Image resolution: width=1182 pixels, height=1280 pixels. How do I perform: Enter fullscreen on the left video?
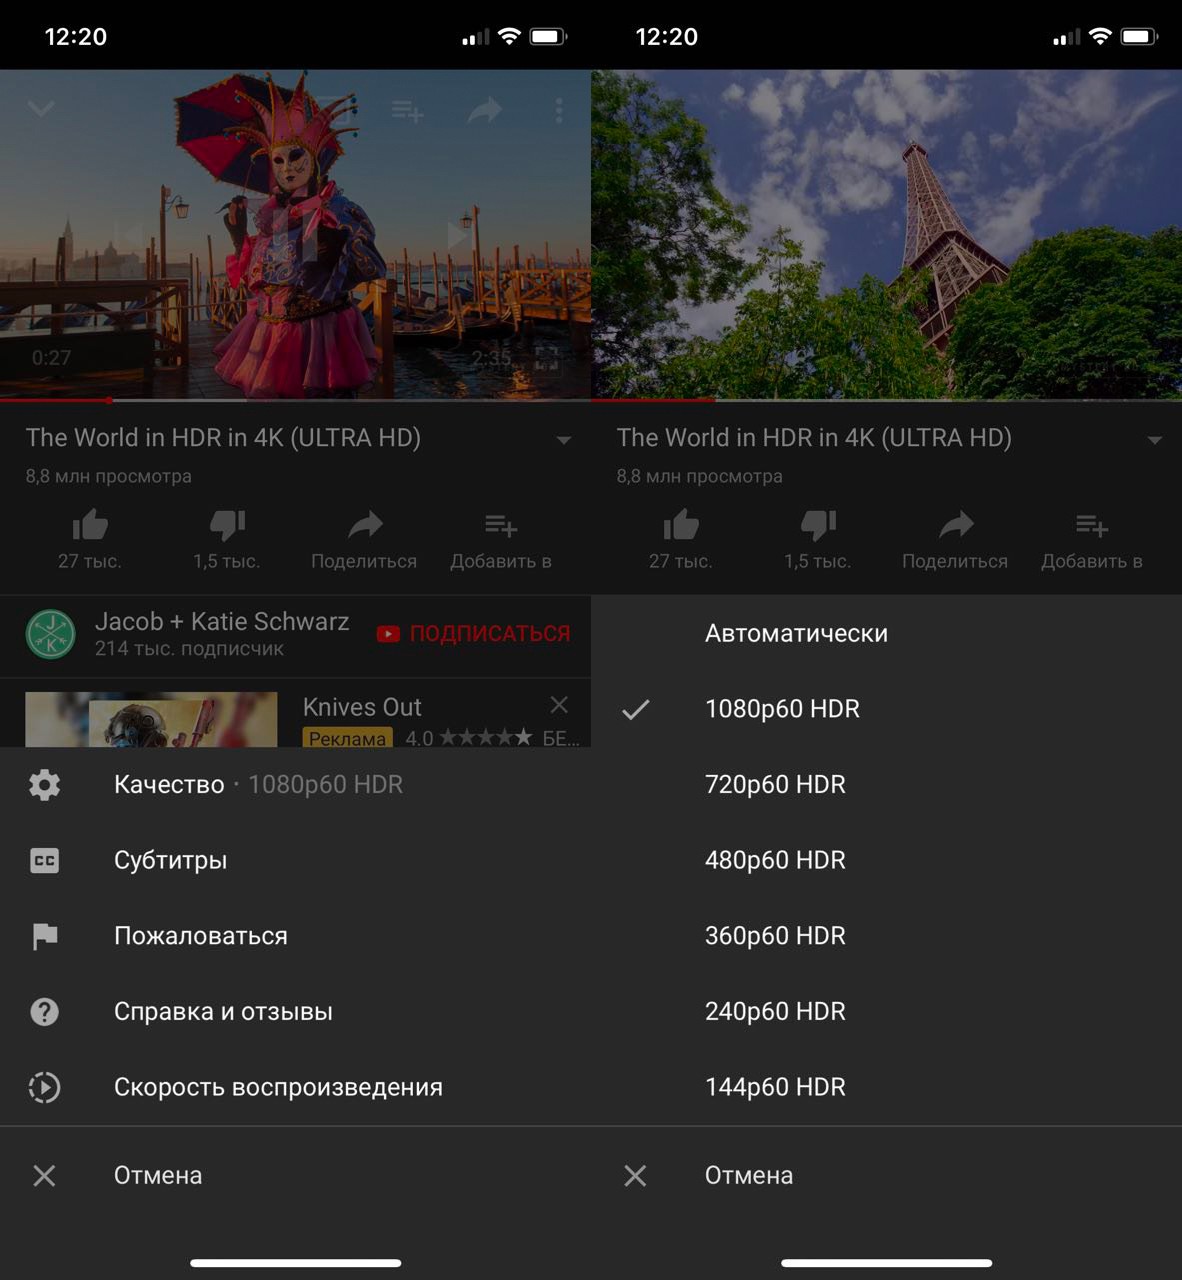[x=547, y=358]
